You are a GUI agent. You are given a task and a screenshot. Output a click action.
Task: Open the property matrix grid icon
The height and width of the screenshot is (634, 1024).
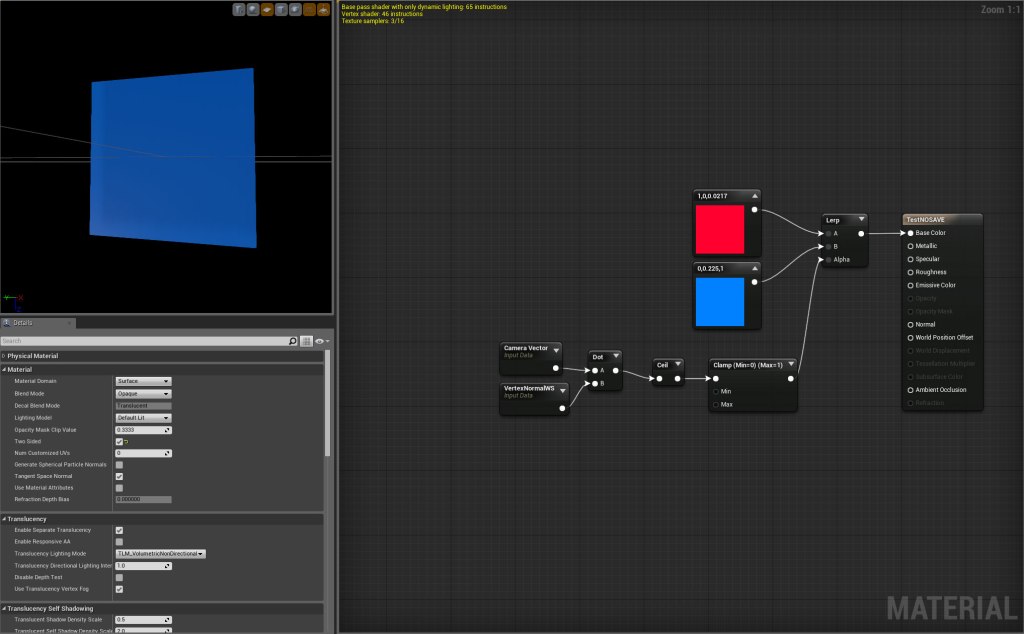tap(306, 341)
